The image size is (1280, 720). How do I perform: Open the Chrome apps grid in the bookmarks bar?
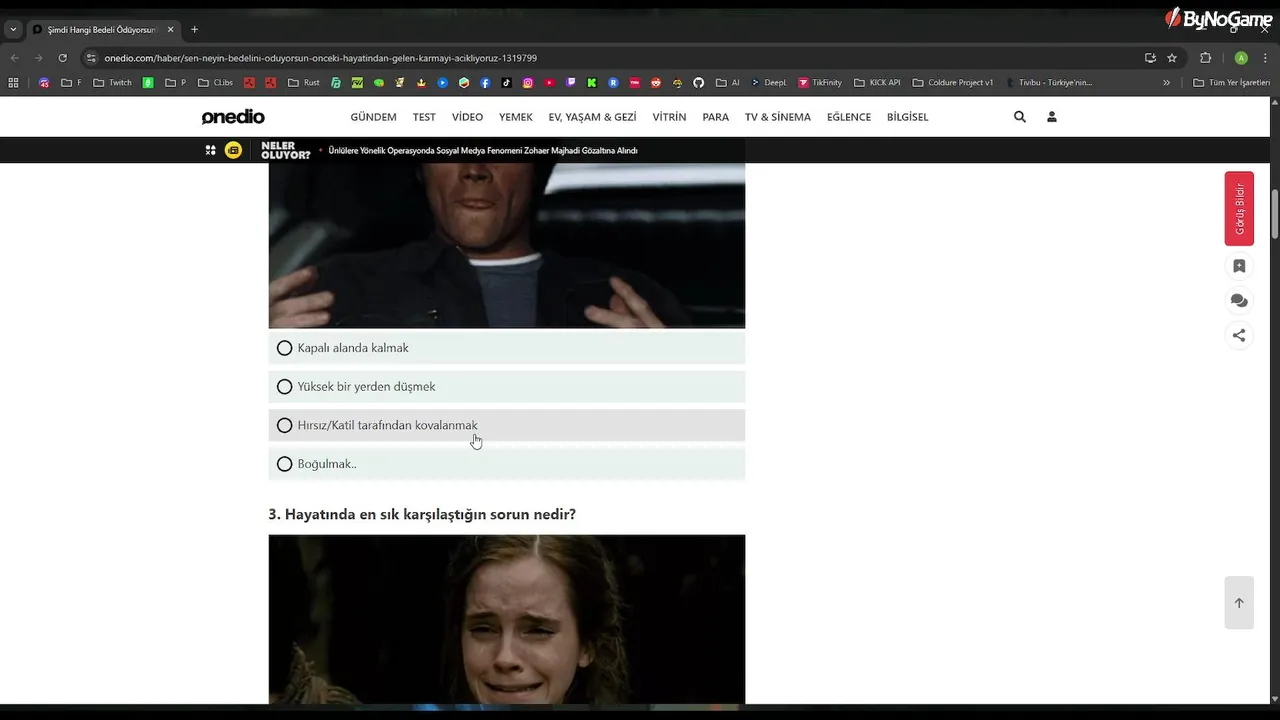tap(13, 83)
